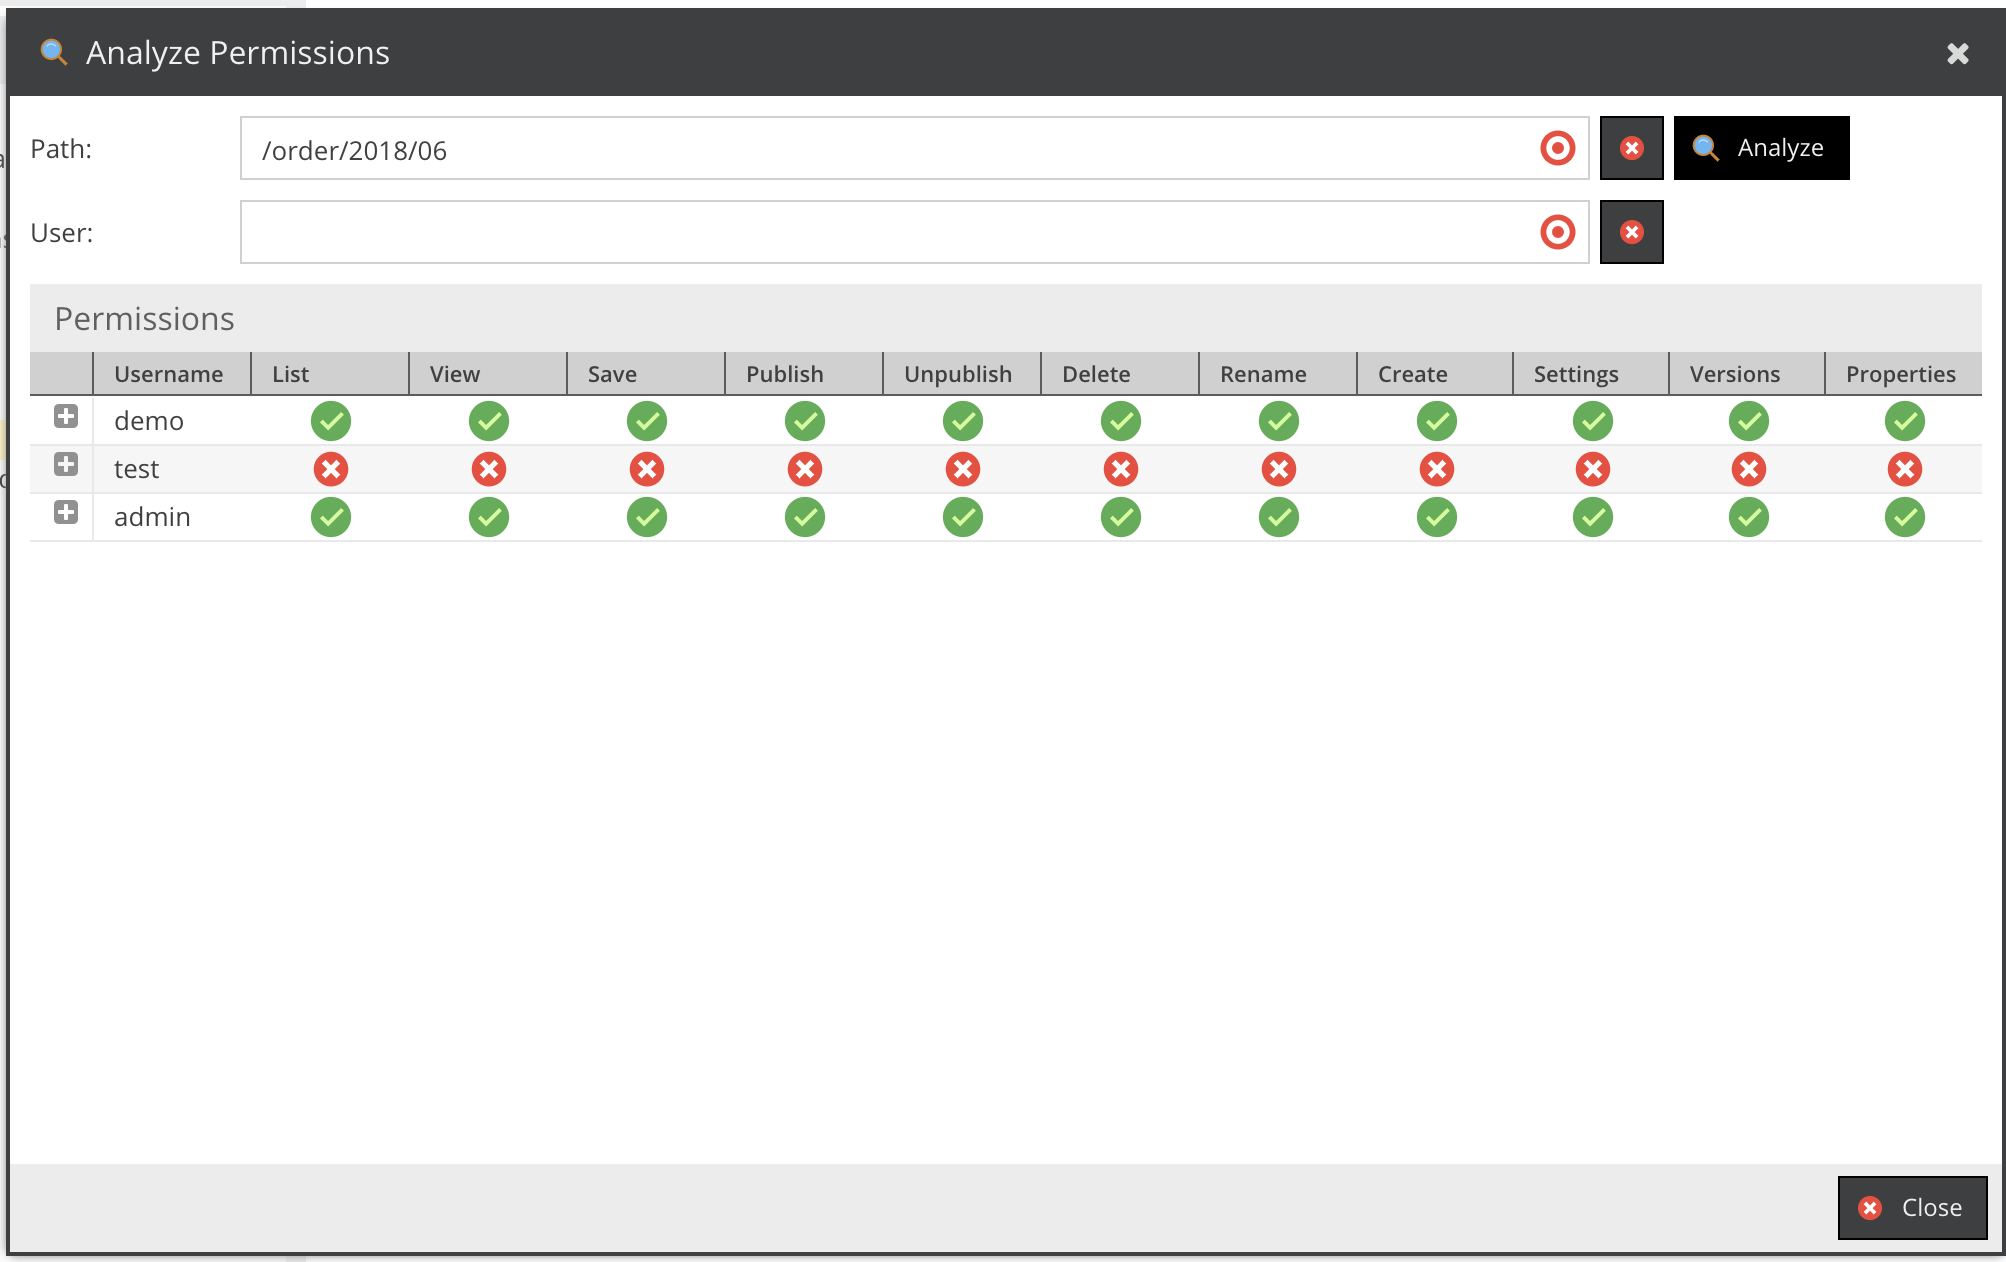The image size is (2006, 1262).
Task: Click demo's green Delete checkmark
Action: click(1121, 421)
